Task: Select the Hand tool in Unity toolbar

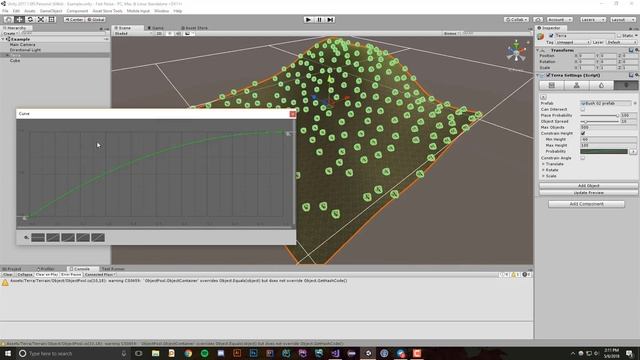Action: click(x=8, y=19)
